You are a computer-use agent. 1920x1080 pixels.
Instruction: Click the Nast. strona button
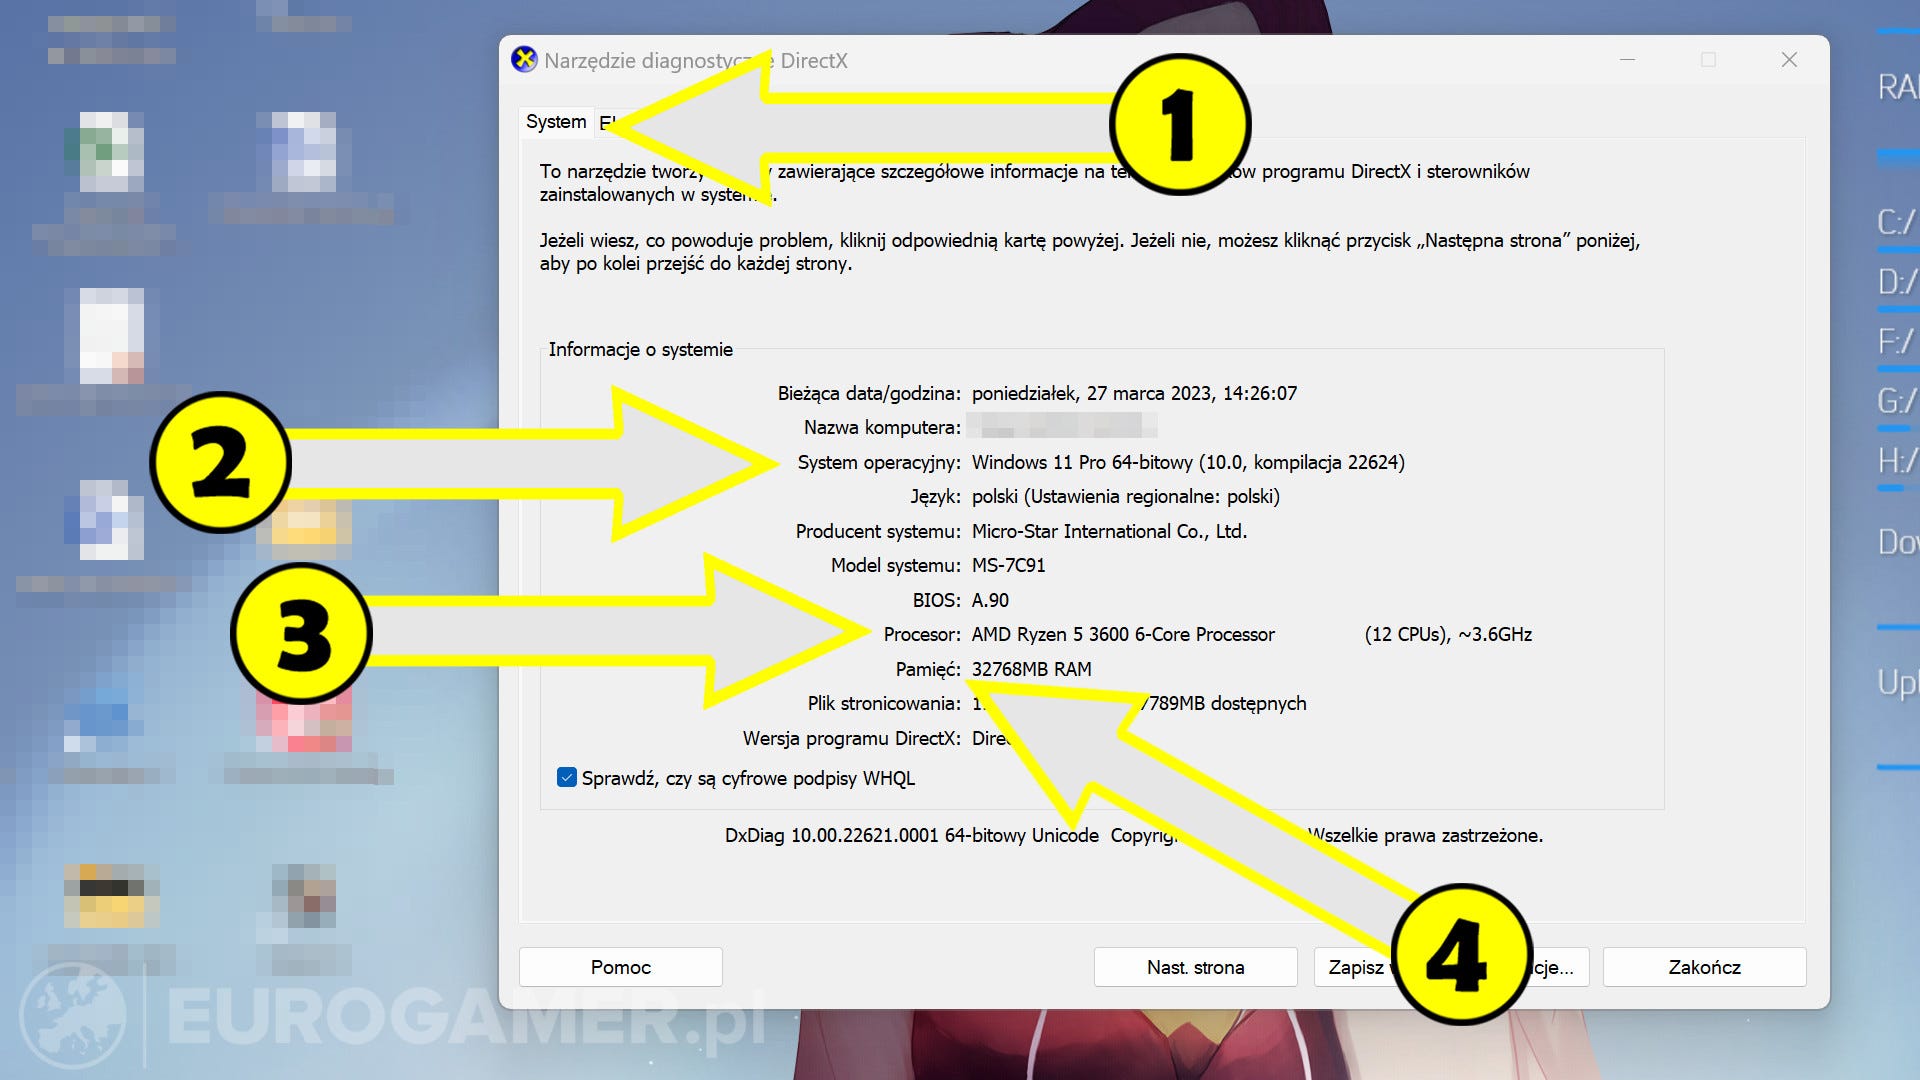(1195, 967)
